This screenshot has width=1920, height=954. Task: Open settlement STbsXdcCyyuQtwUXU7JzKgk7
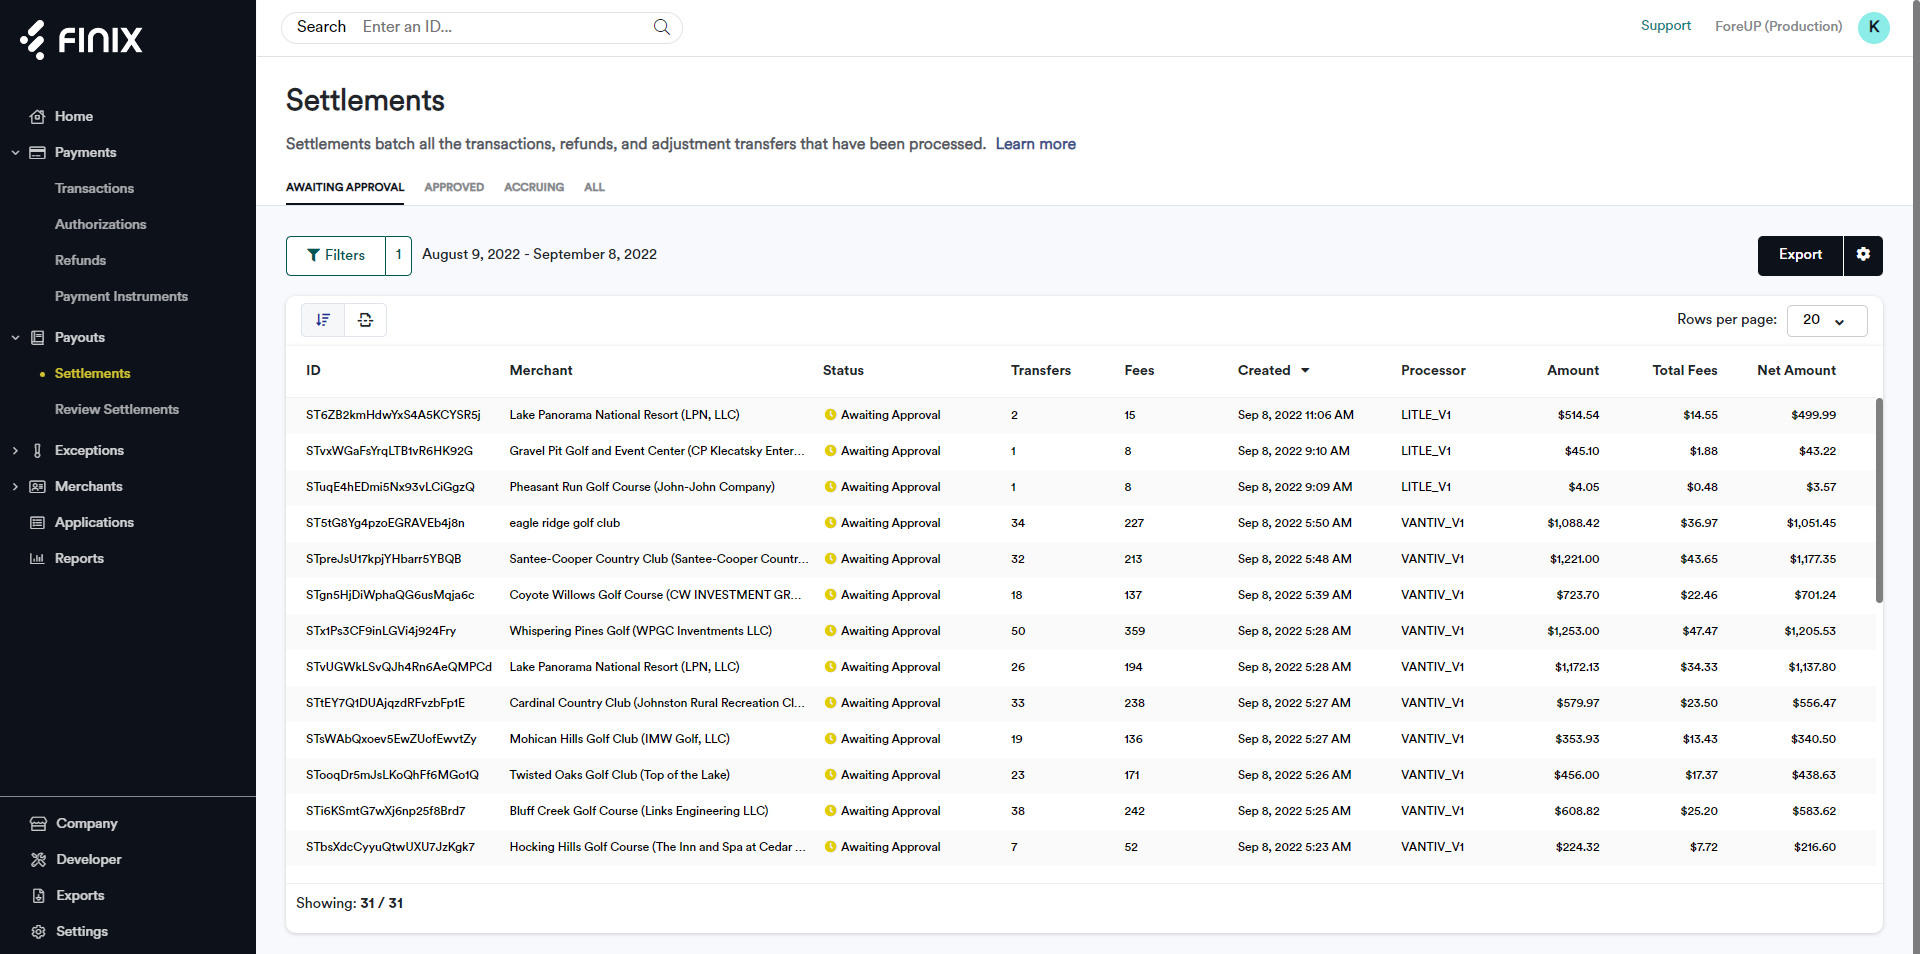point(390,847)
